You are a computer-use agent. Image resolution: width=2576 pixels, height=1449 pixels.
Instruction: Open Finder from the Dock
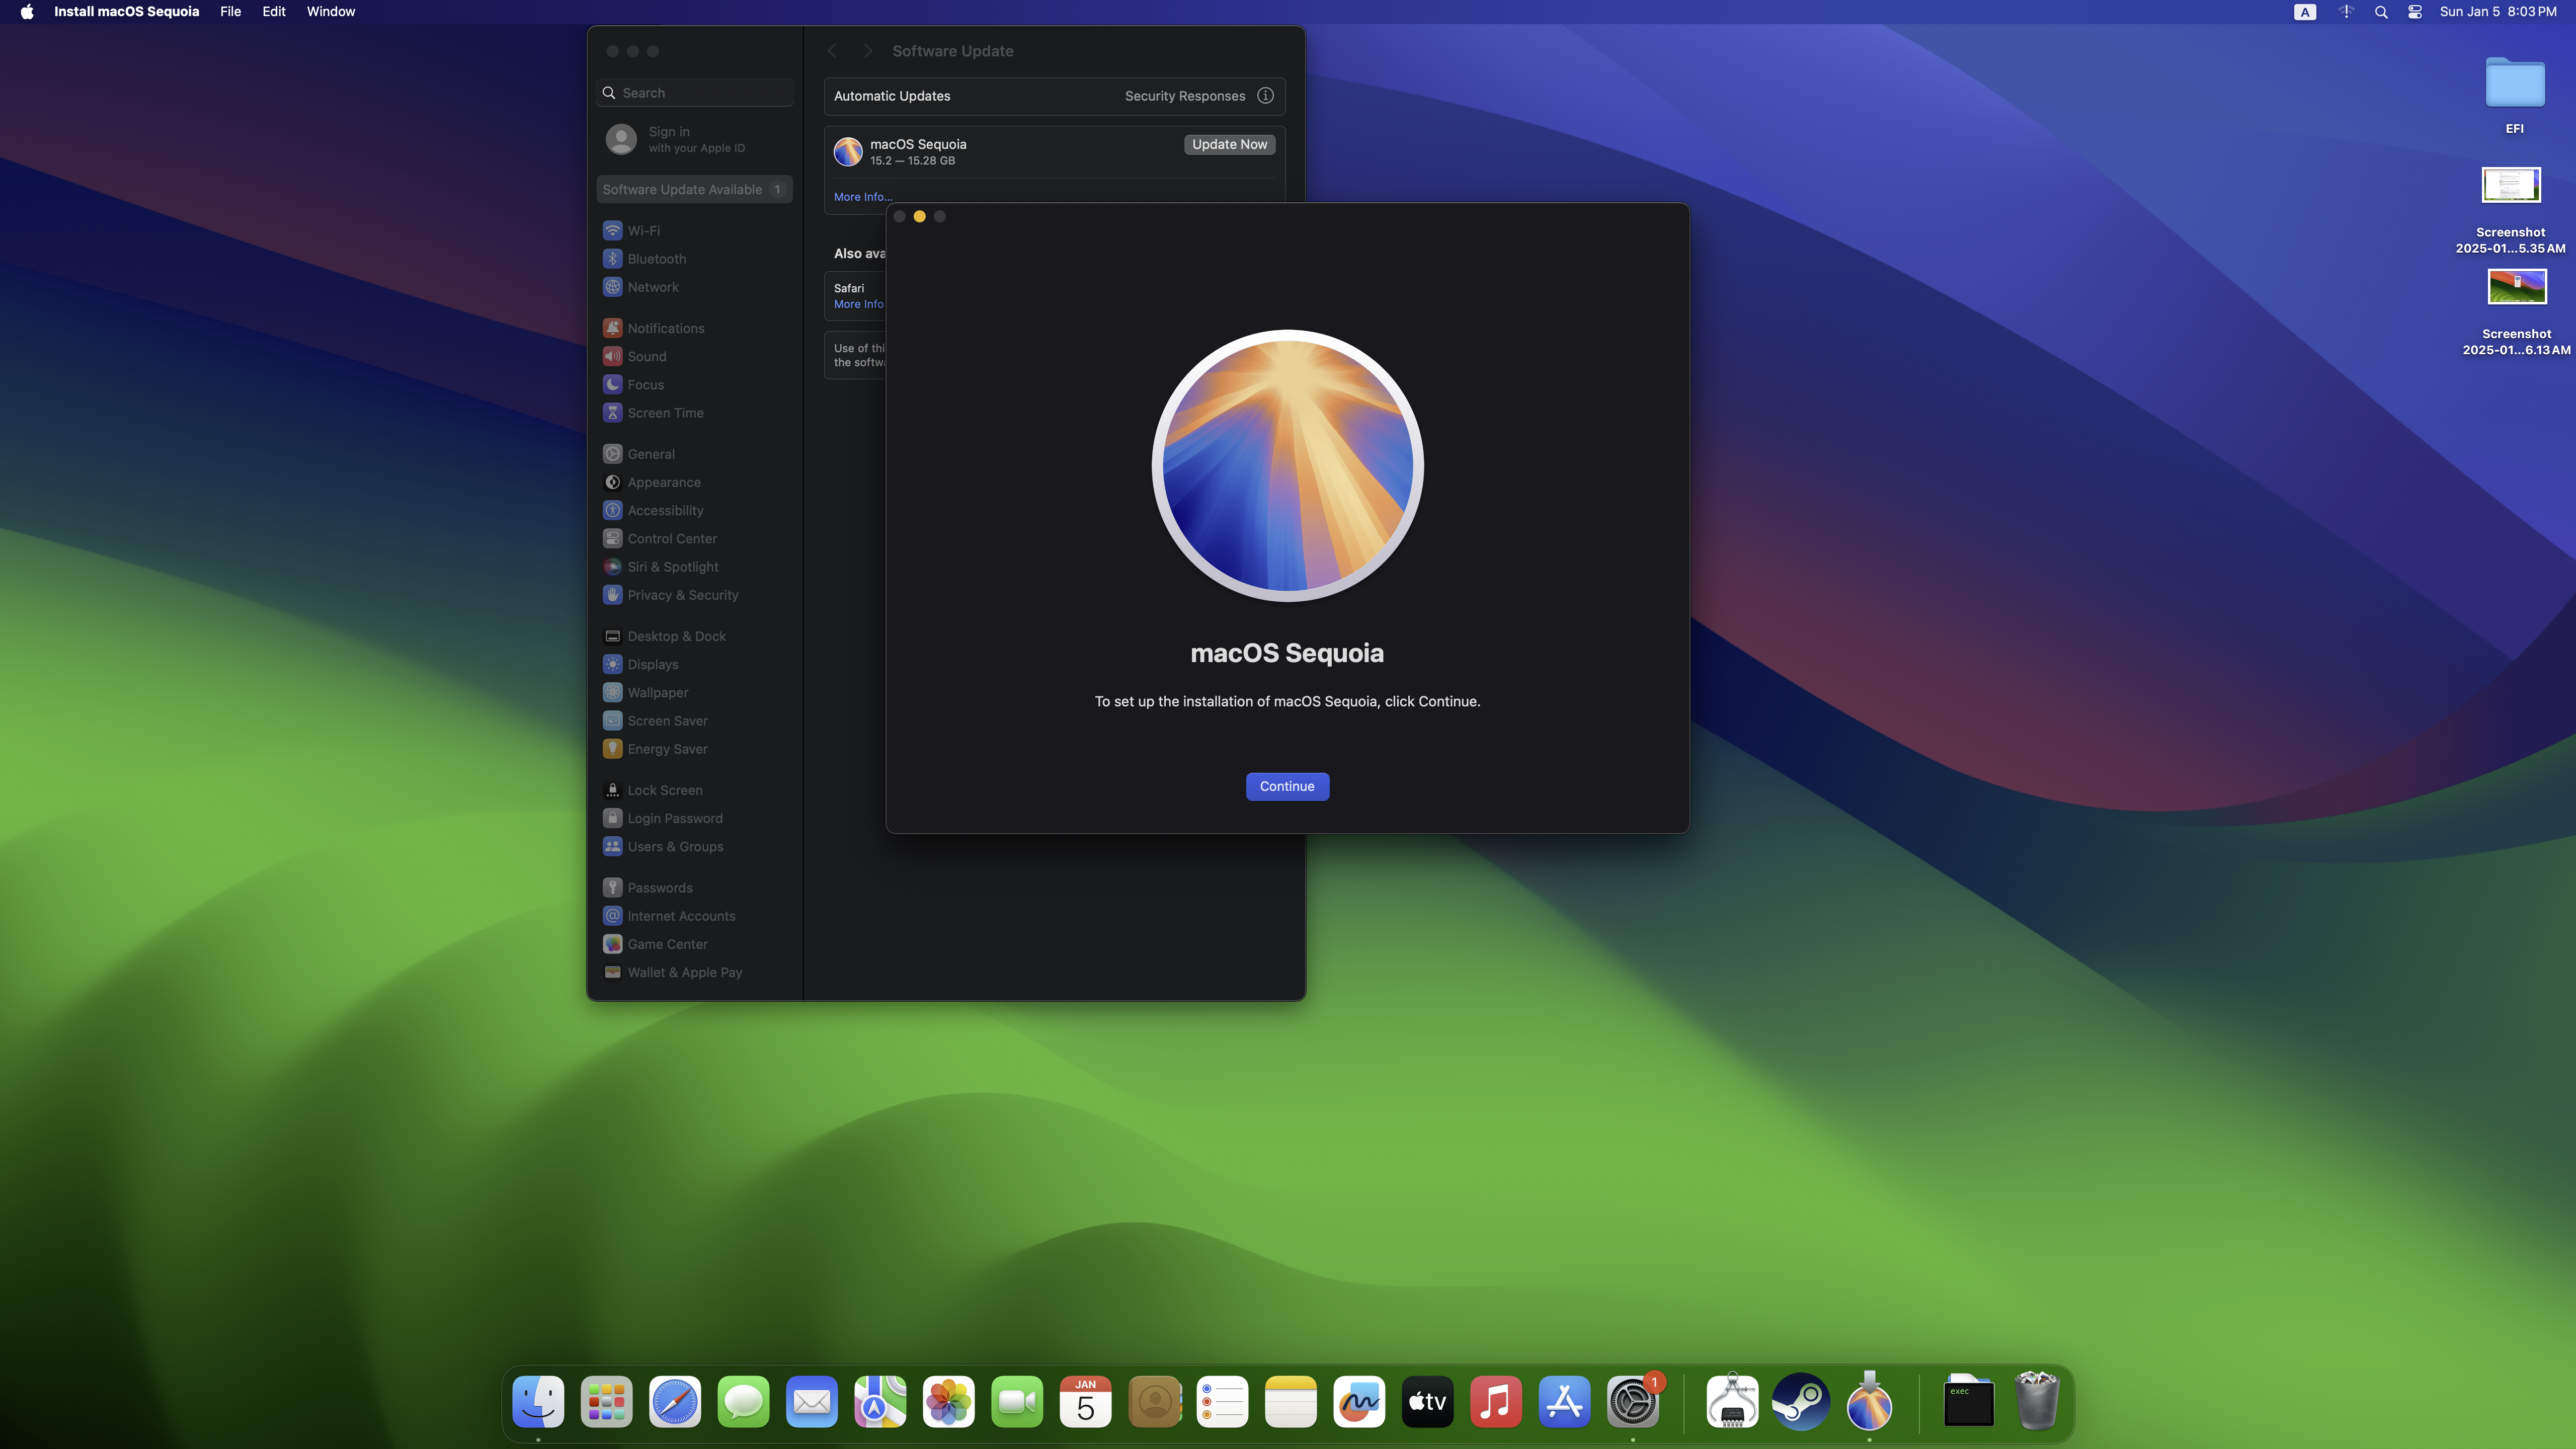point(538,1402)
